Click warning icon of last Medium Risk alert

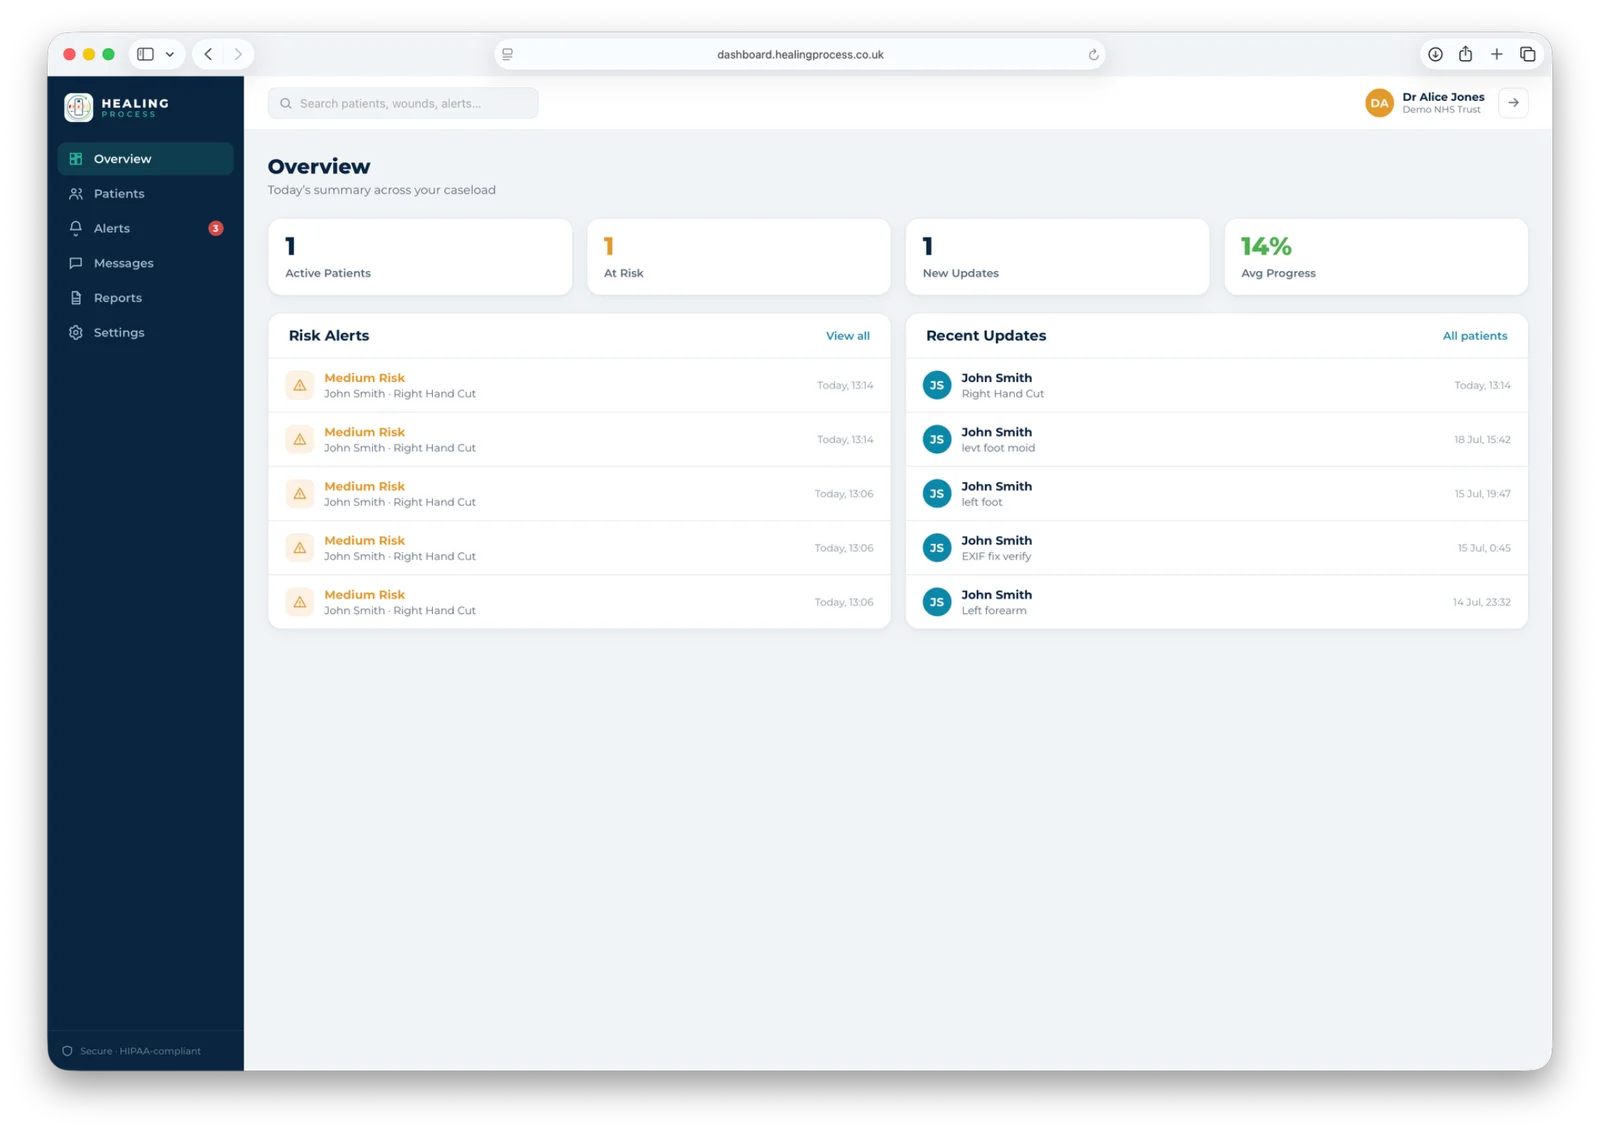(299, 602)
